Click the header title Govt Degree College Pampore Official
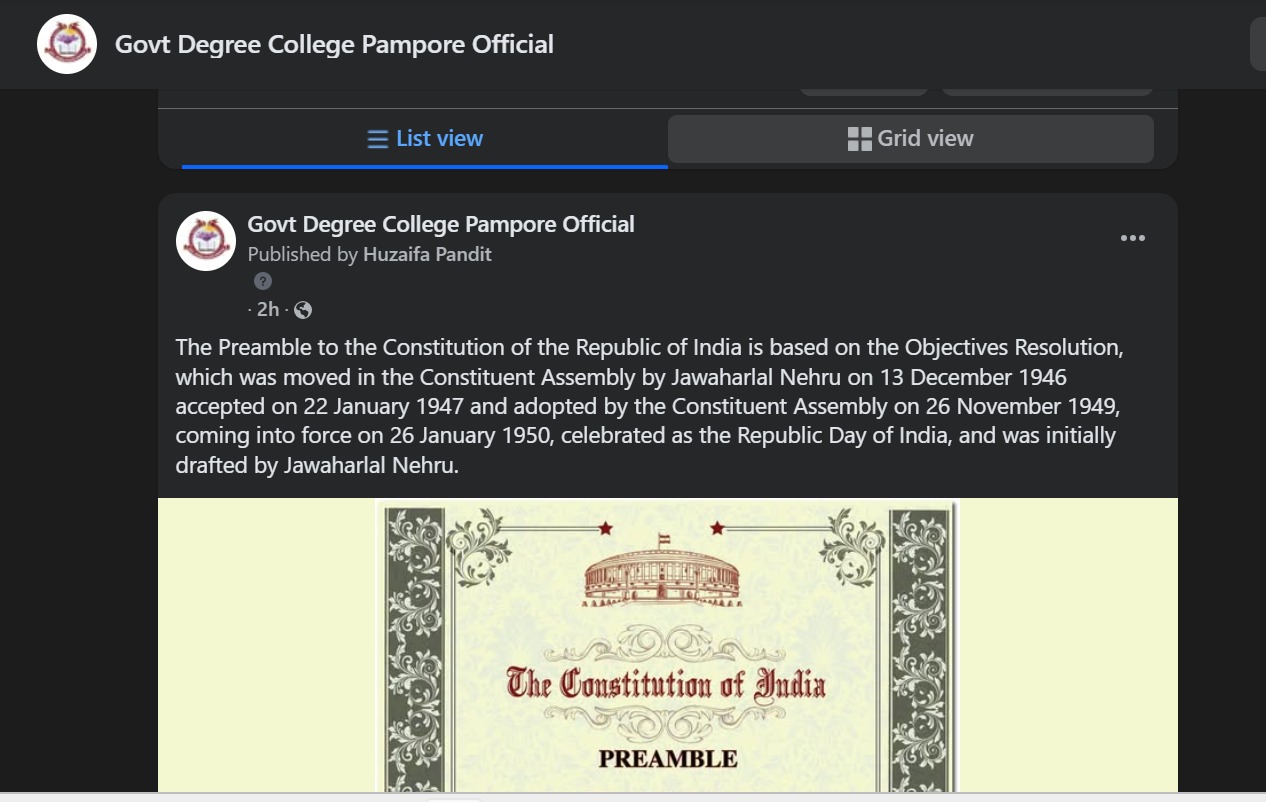Screen dimensions: 1266x802 tap(334, 44)
